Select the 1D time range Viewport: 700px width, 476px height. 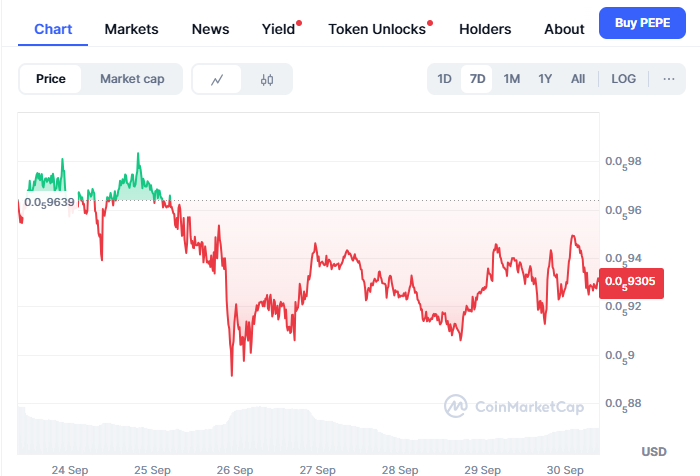point(445,79)
